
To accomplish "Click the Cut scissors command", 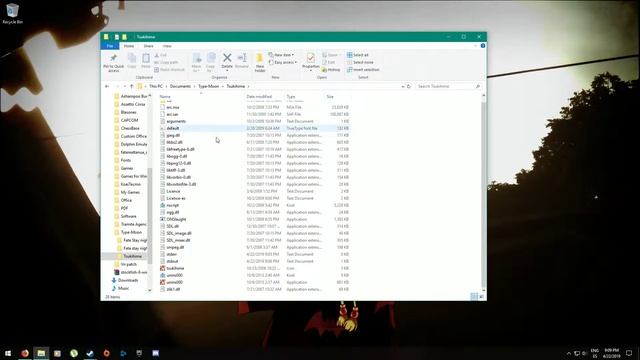I will coord(160,55).
